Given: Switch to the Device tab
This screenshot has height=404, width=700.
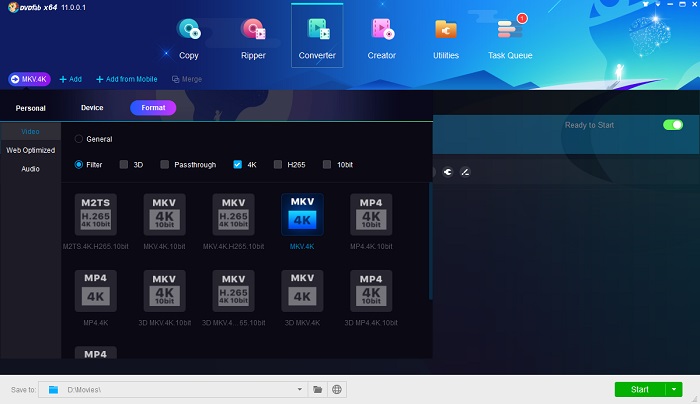Looking at the screenshot, I should point(92,107).
